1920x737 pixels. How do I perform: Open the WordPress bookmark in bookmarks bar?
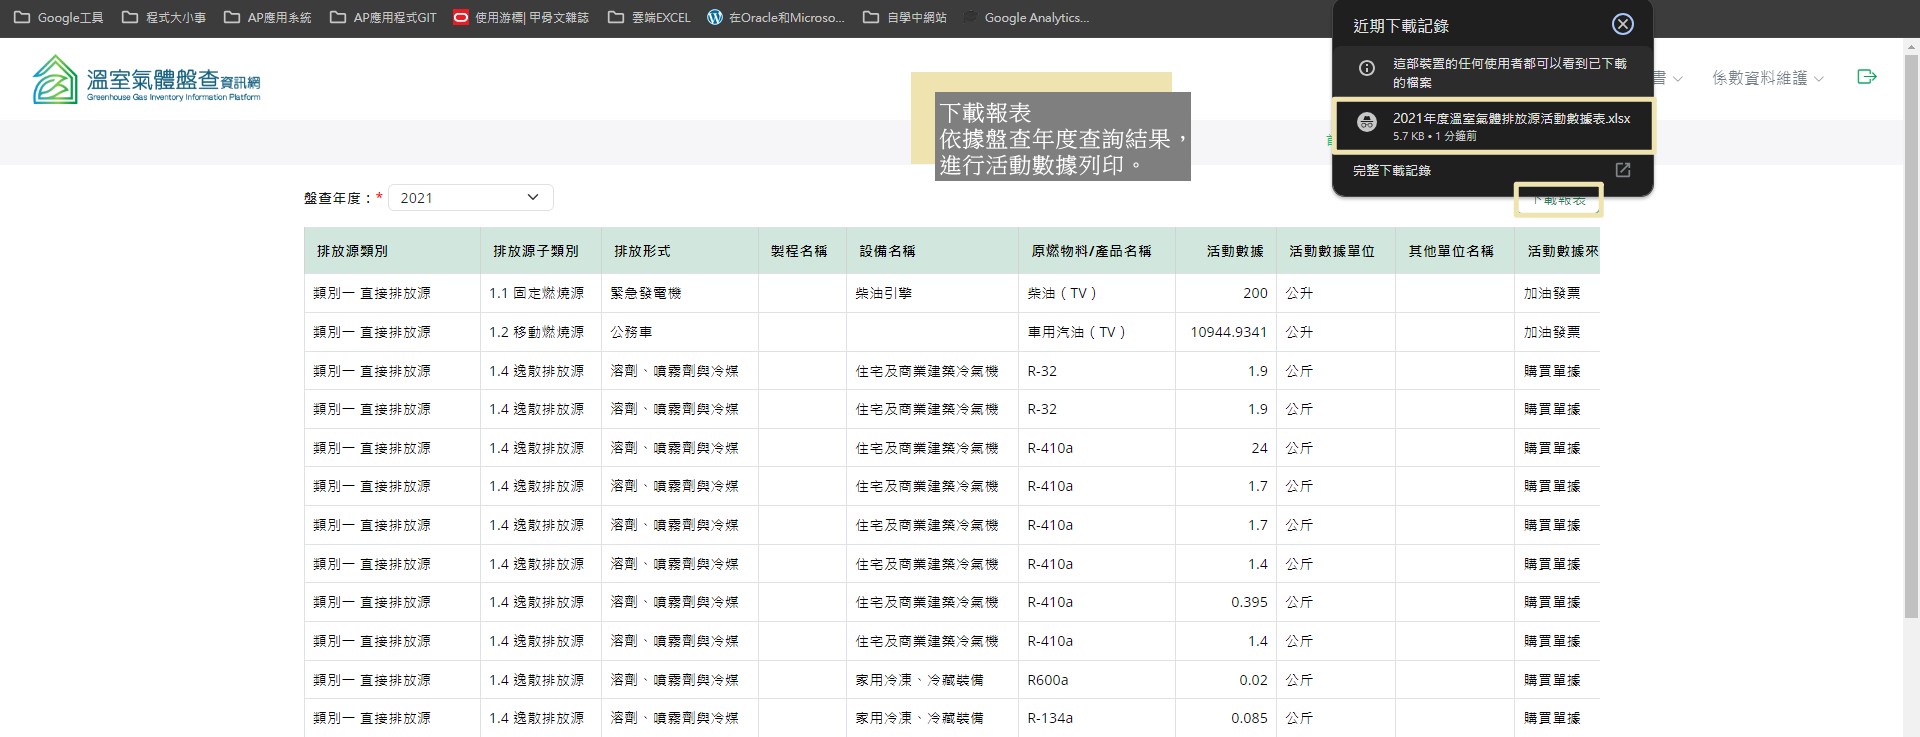click(x=775, y=17)
